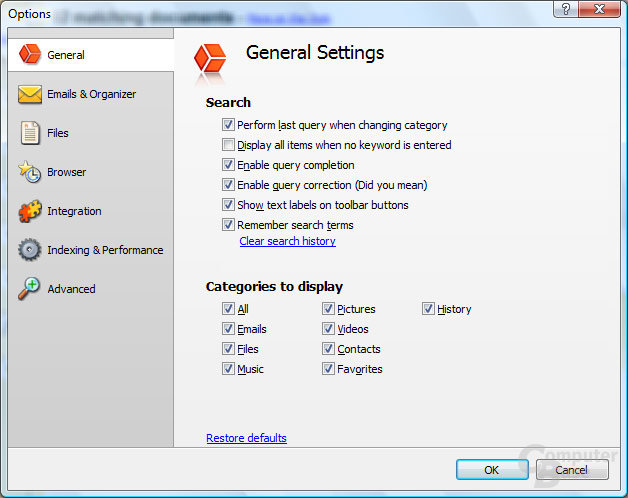
Task: Switch to the Indexing & Performance tab
Action: point(91,250)
